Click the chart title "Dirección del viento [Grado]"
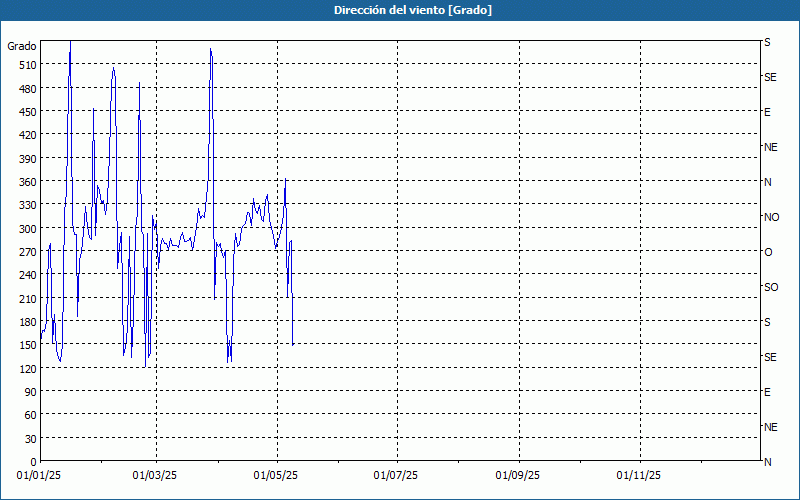The width and height of the screenshot is (800, 500). click(413, 10)
